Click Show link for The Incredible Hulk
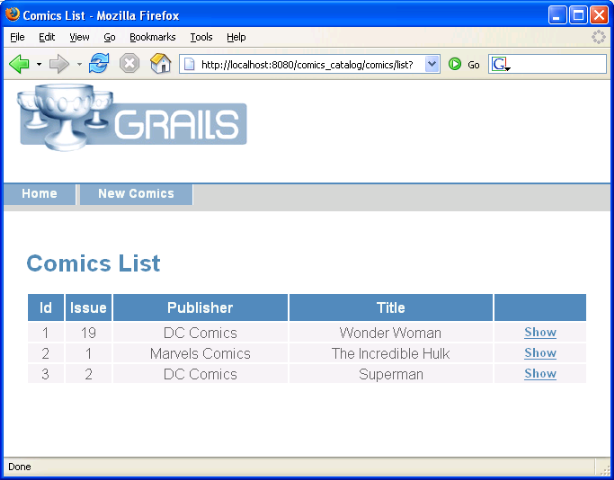 (540, 353)
